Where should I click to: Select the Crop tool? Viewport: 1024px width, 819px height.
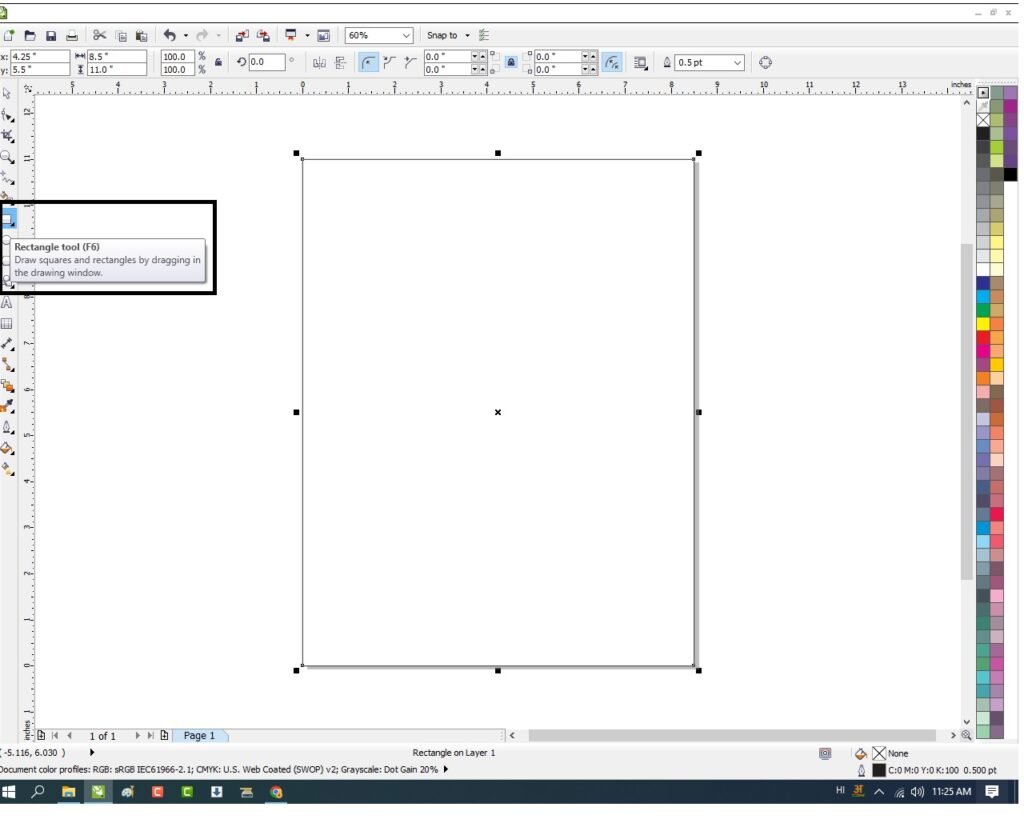pyautogui.click(x=7, y=136)
